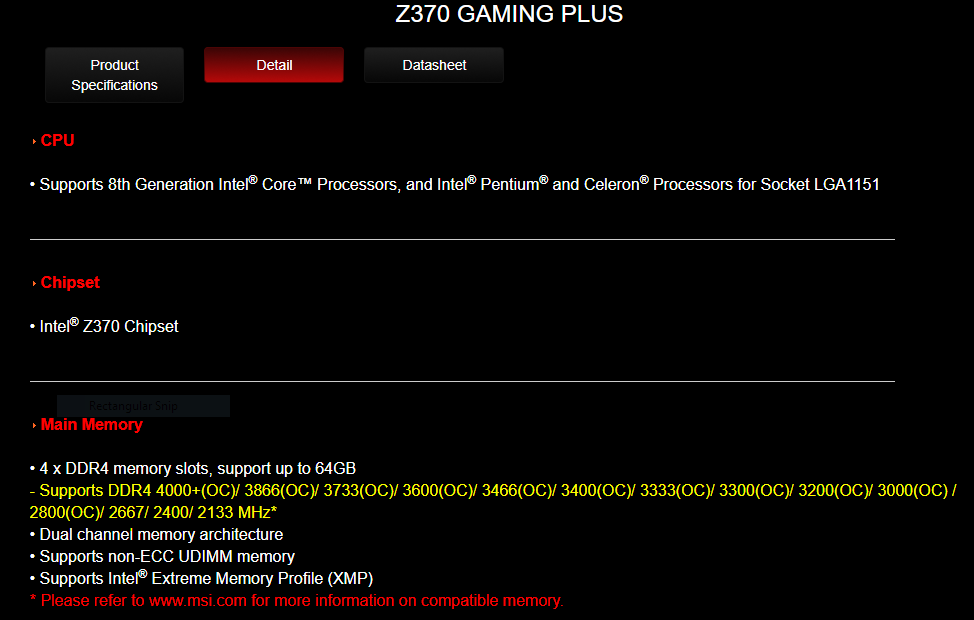Click the arrow icon beside Chipset heading
The width and height of the screenshot is (974, 620).
34,284
